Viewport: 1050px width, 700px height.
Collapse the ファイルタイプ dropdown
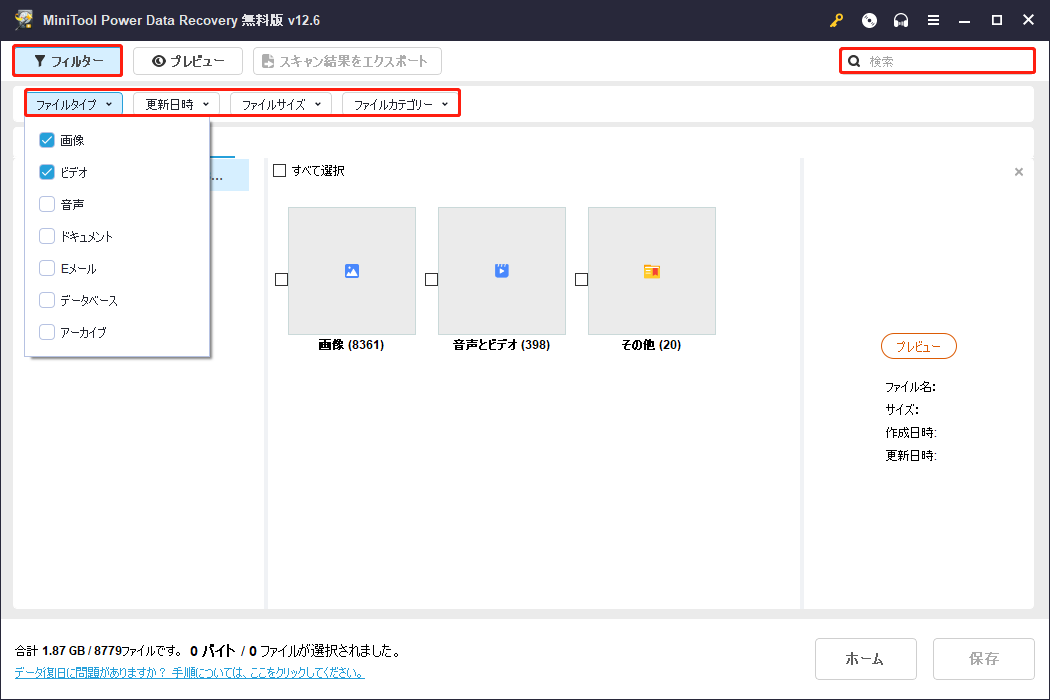pos(74,104)
